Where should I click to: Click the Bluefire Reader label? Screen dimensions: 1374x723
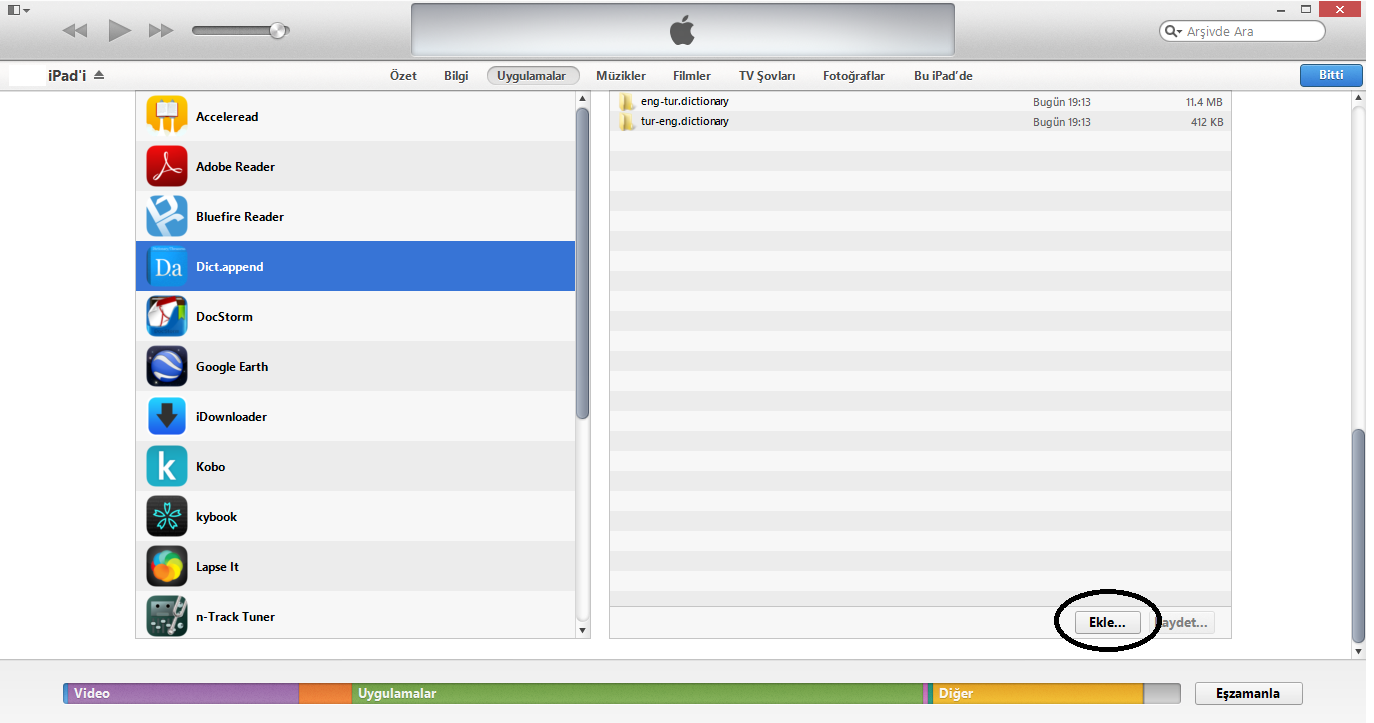pos(240,217)
